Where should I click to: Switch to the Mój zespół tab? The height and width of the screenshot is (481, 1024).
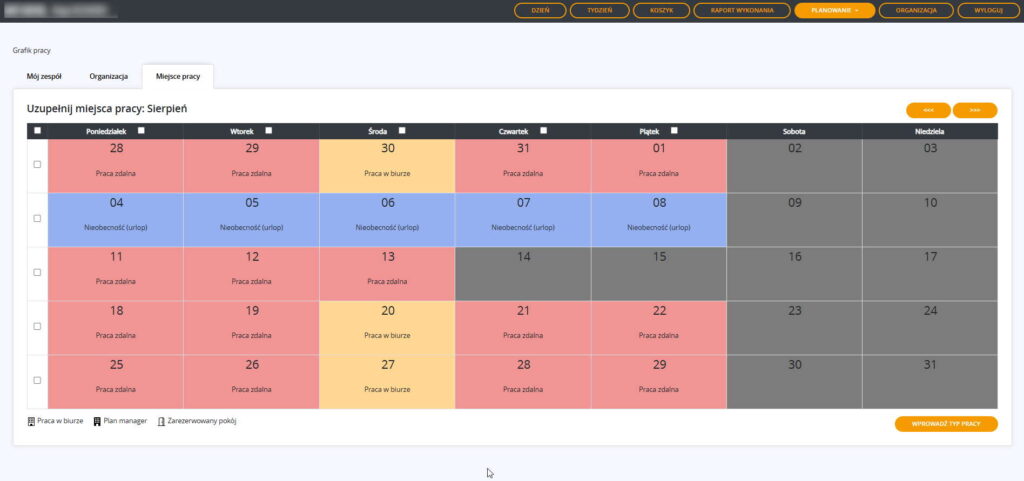tap(43, 76)
